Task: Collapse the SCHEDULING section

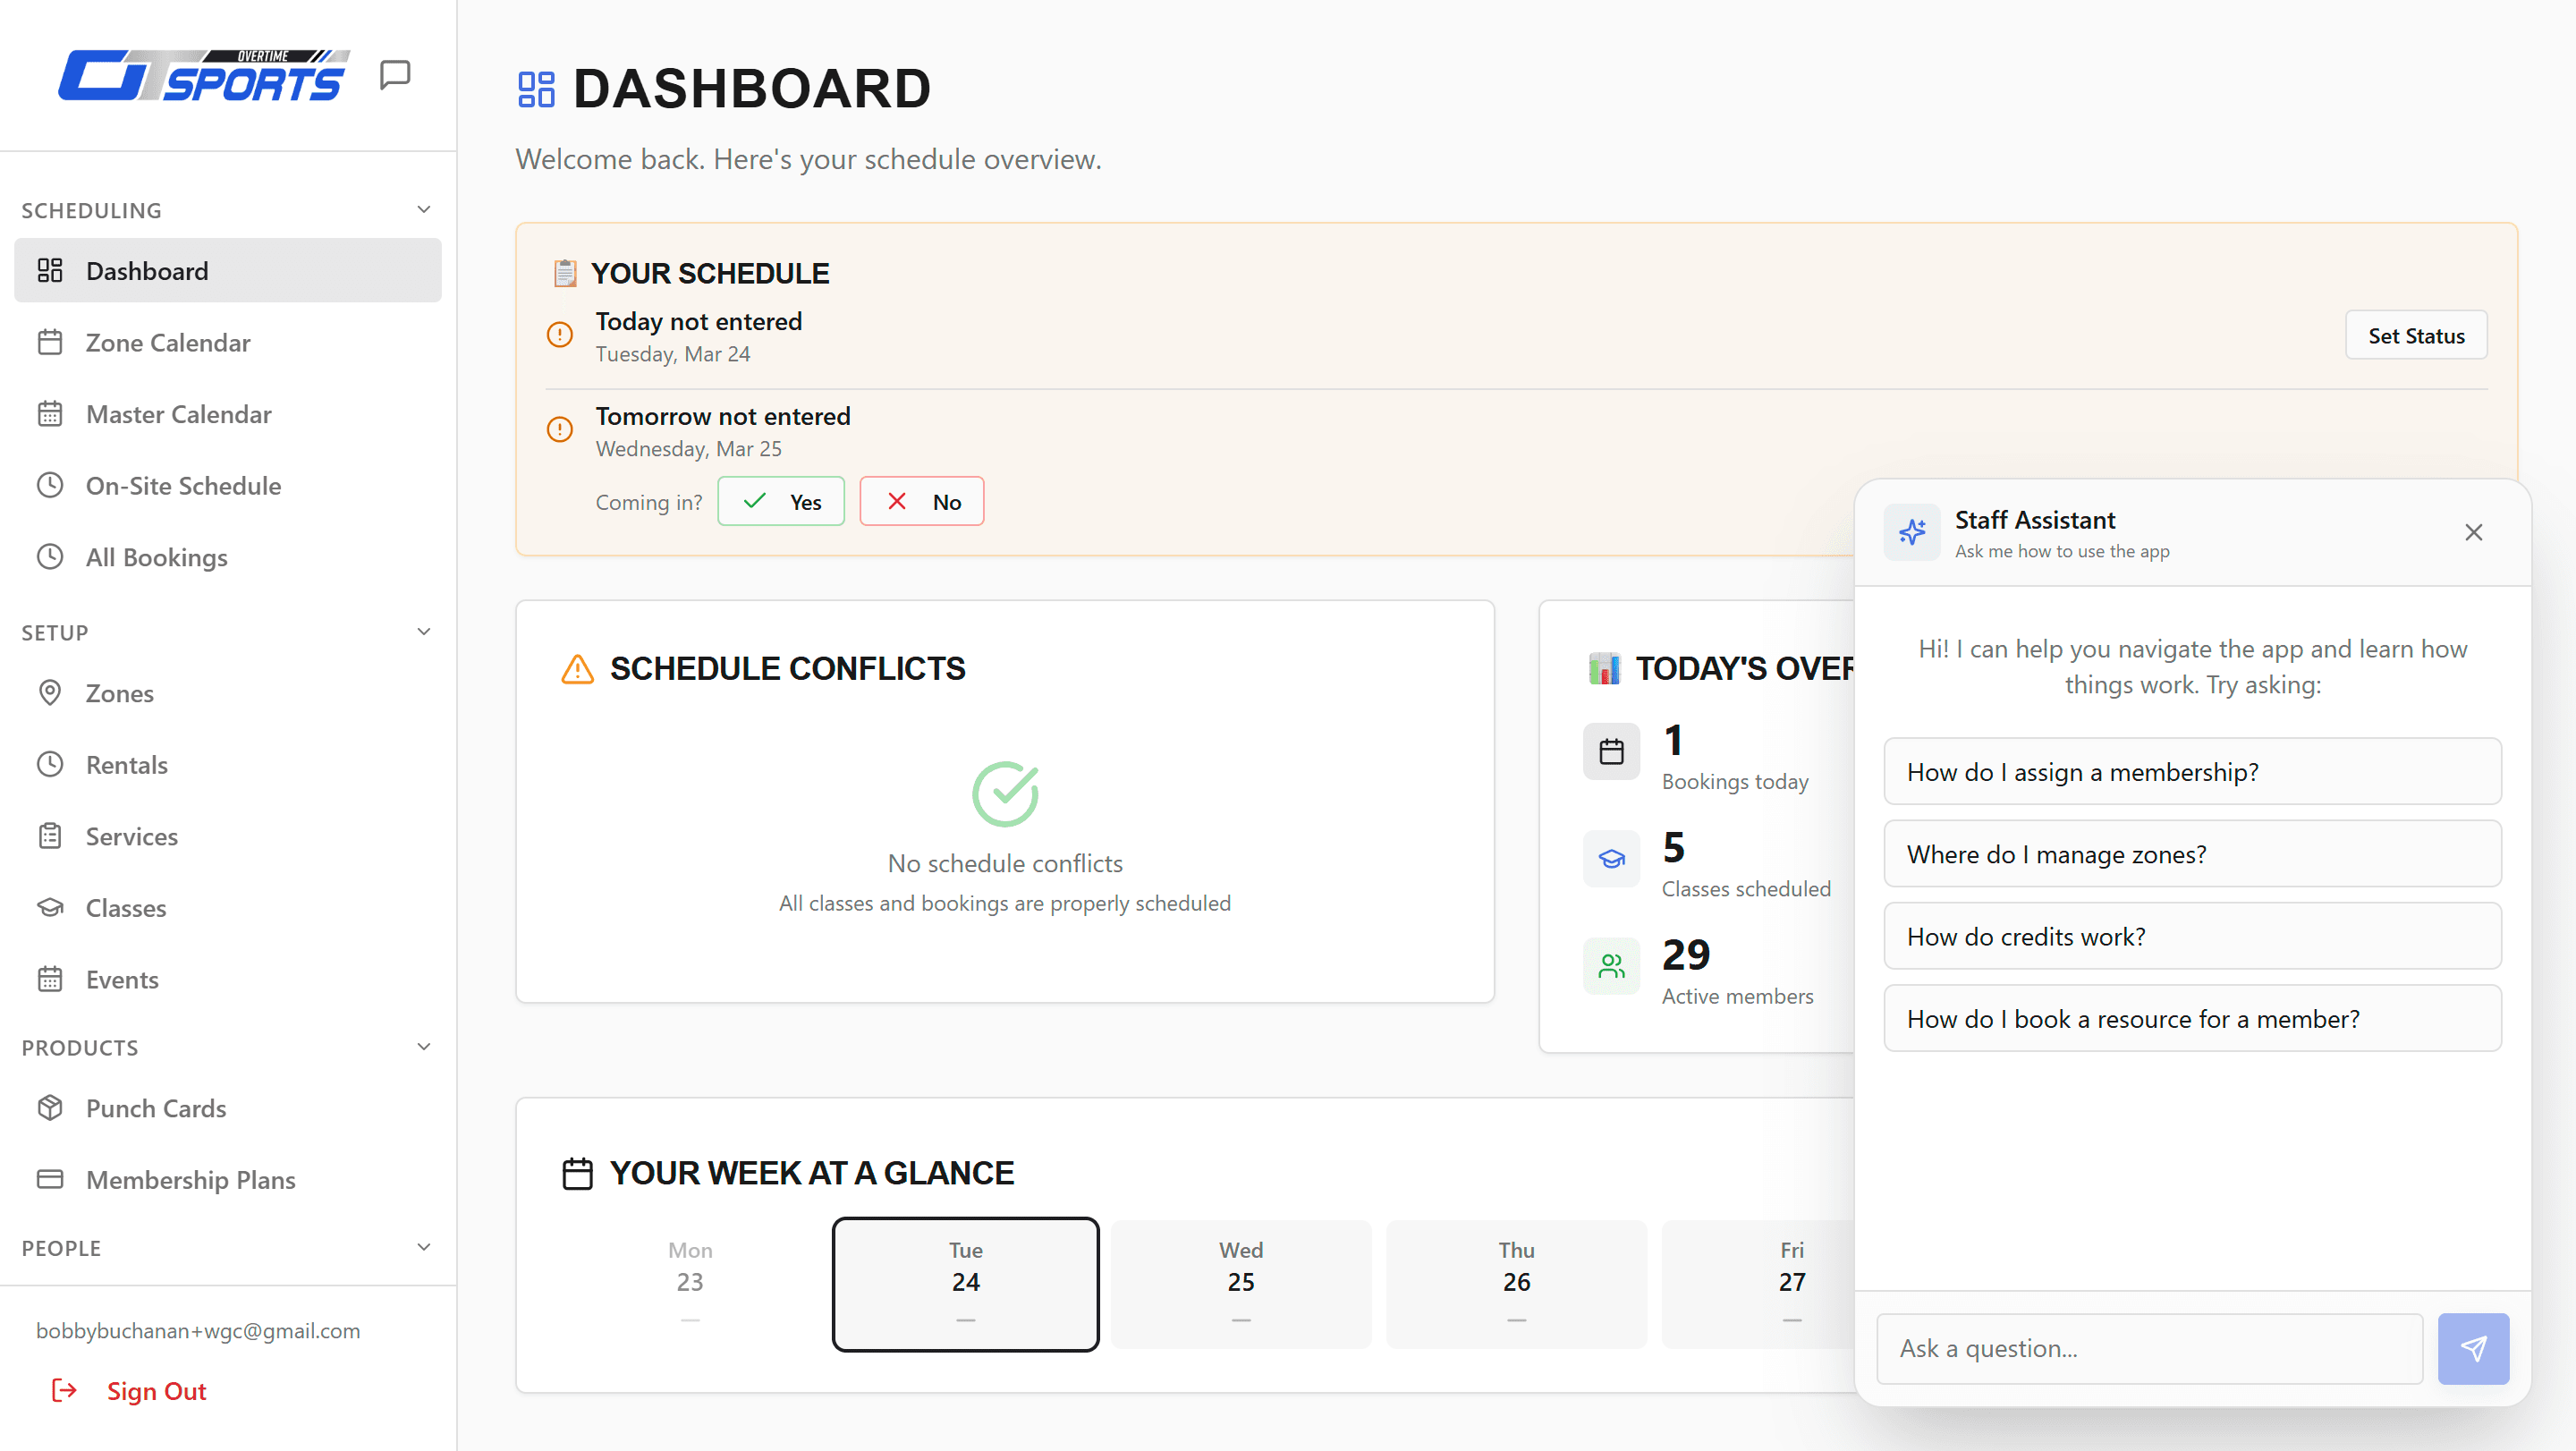Action: (423, 208)
